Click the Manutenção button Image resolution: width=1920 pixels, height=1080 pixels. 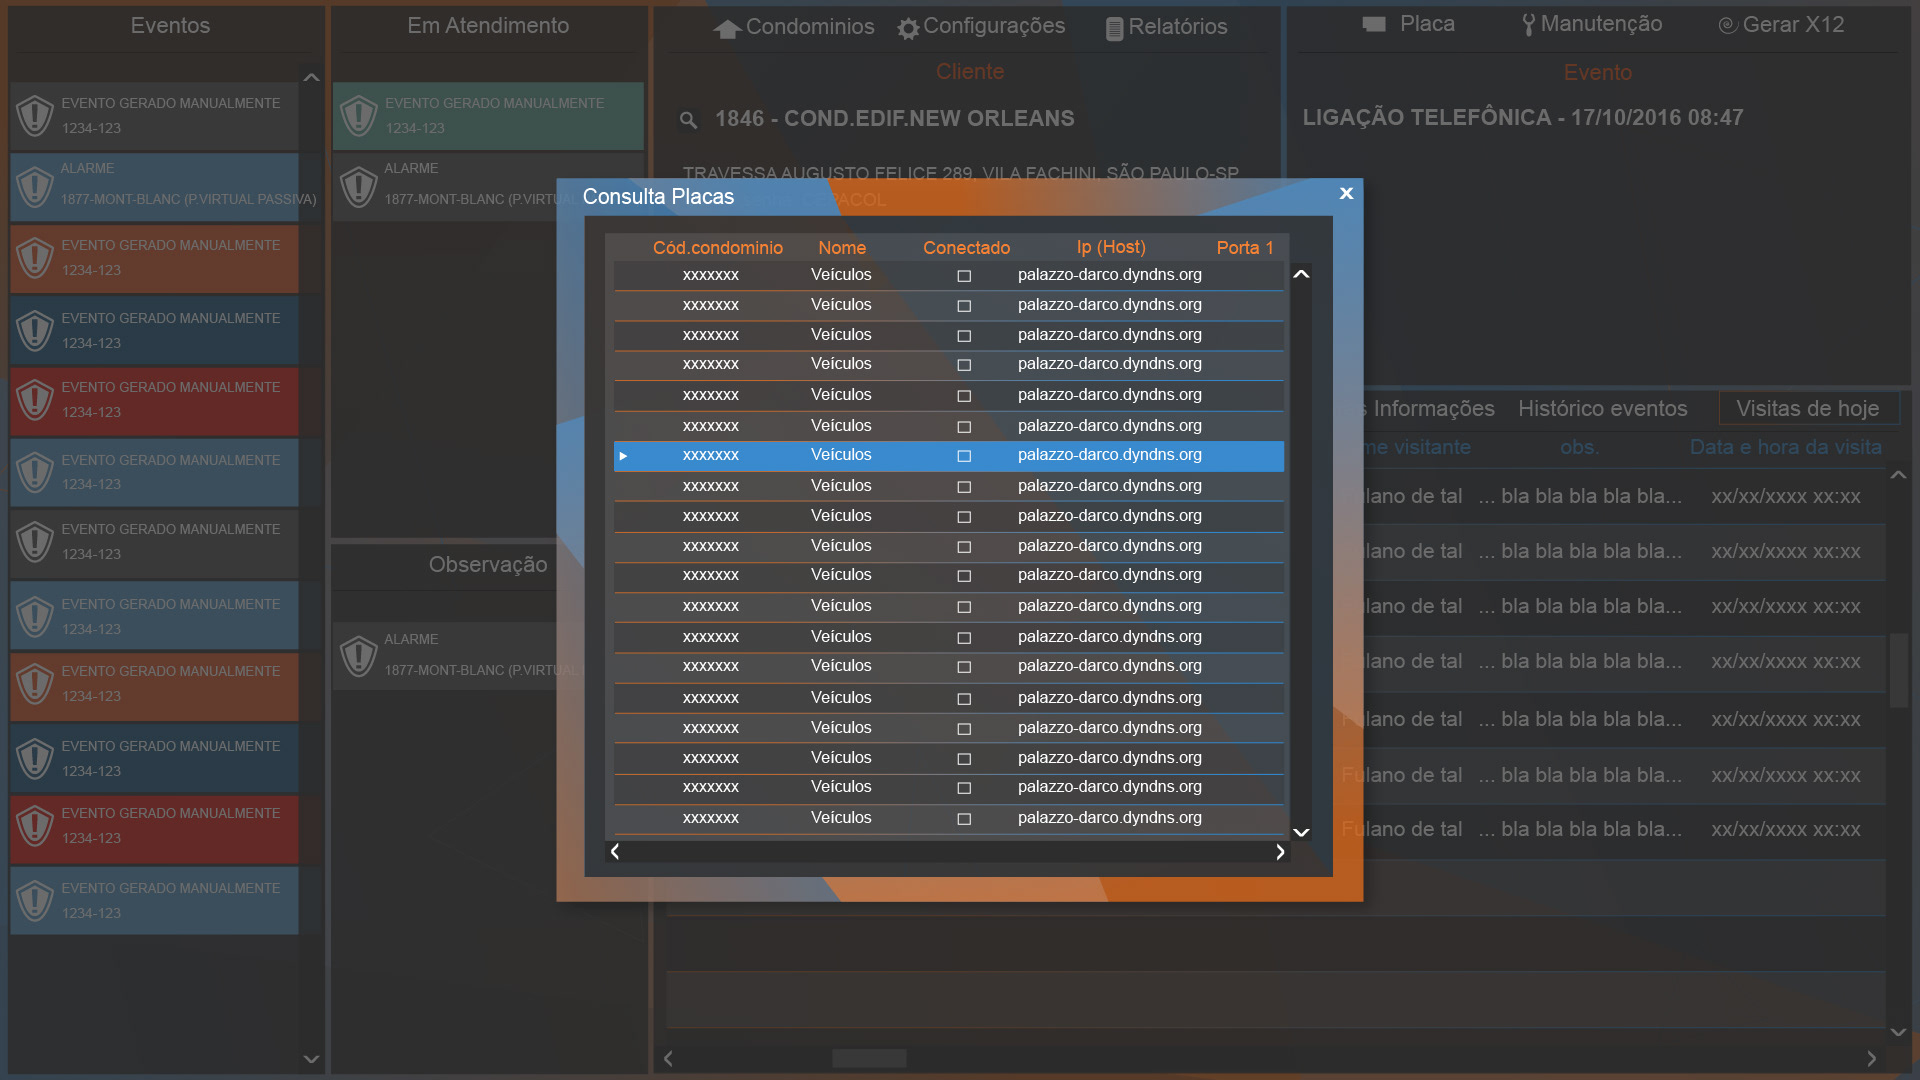tap(1592, 24)
